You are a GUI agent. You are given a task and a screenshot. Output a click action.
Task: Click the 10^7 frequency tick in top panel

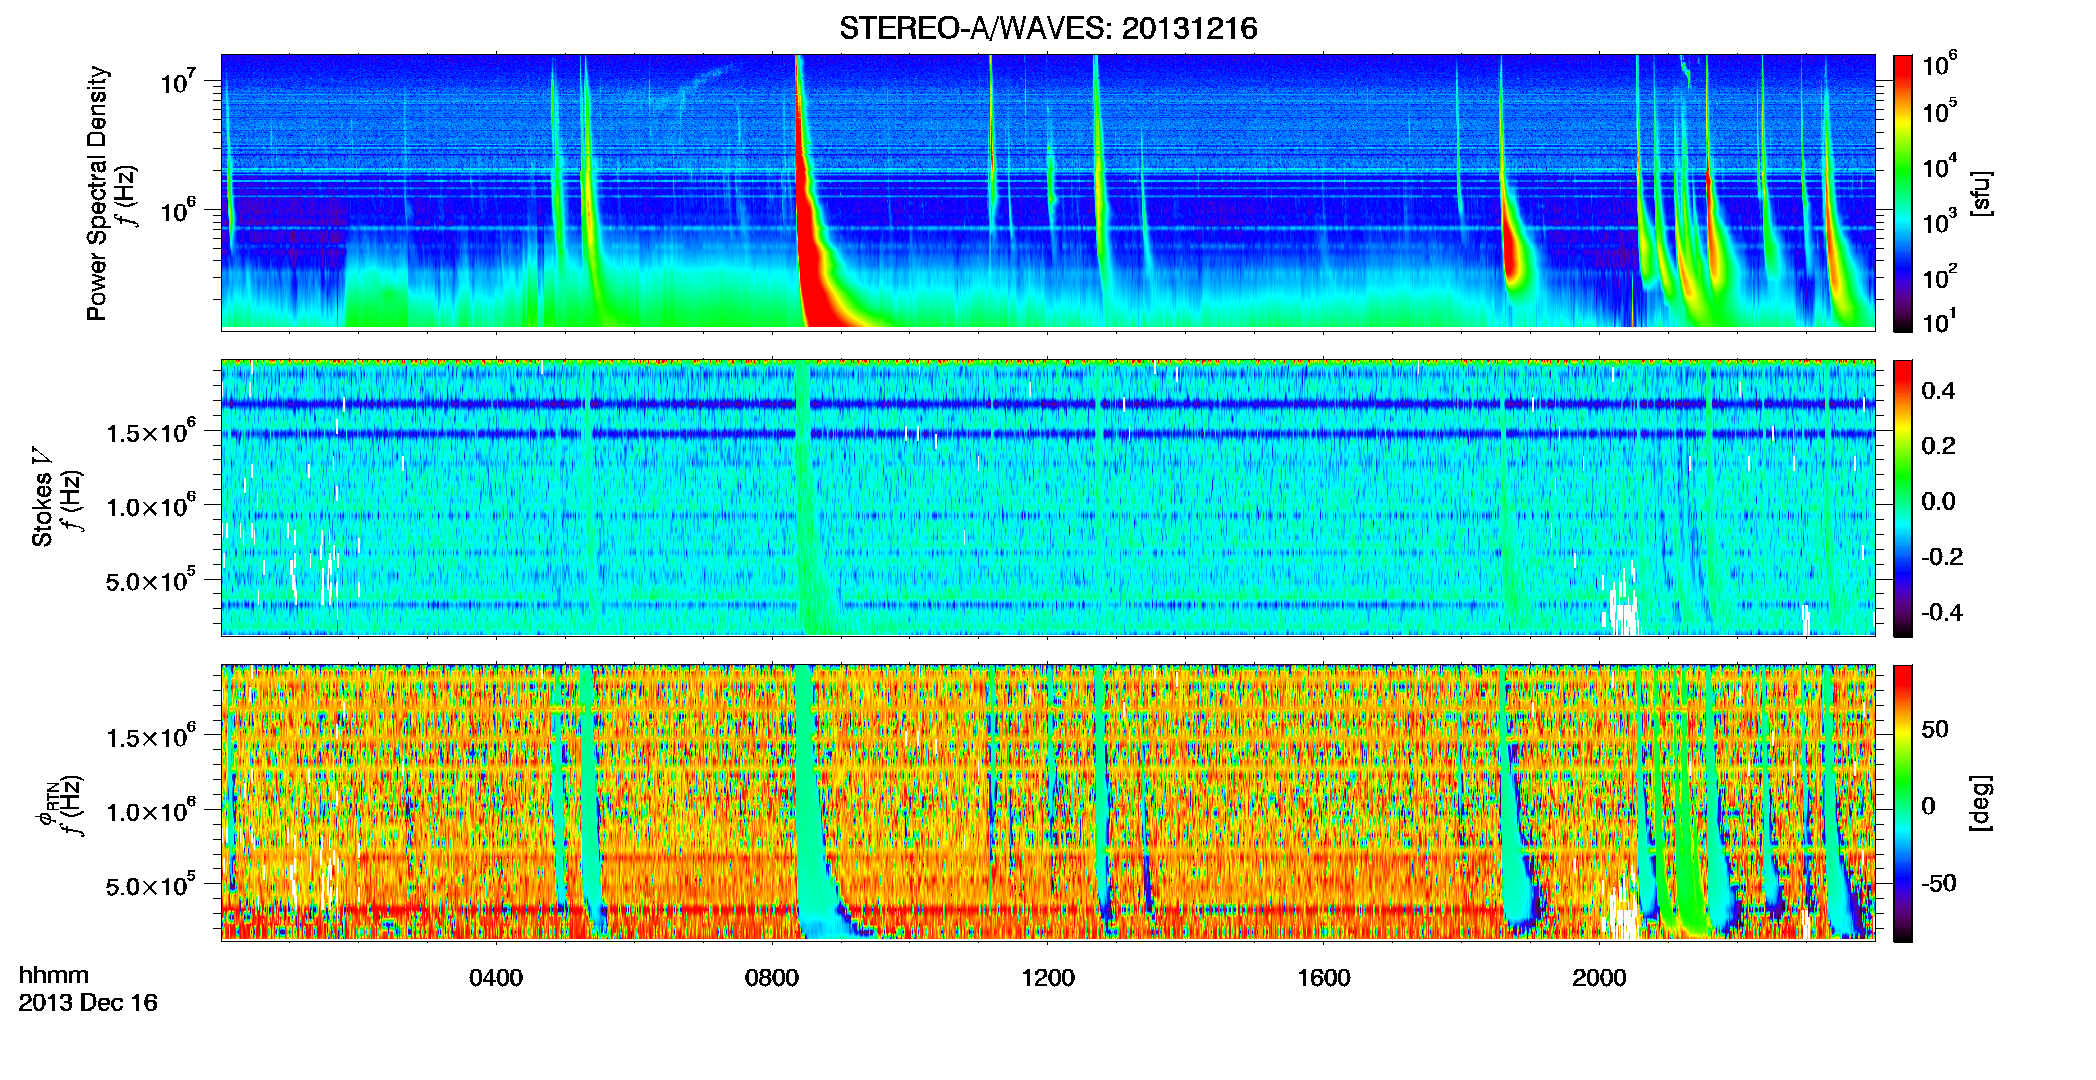click(177, 80)
